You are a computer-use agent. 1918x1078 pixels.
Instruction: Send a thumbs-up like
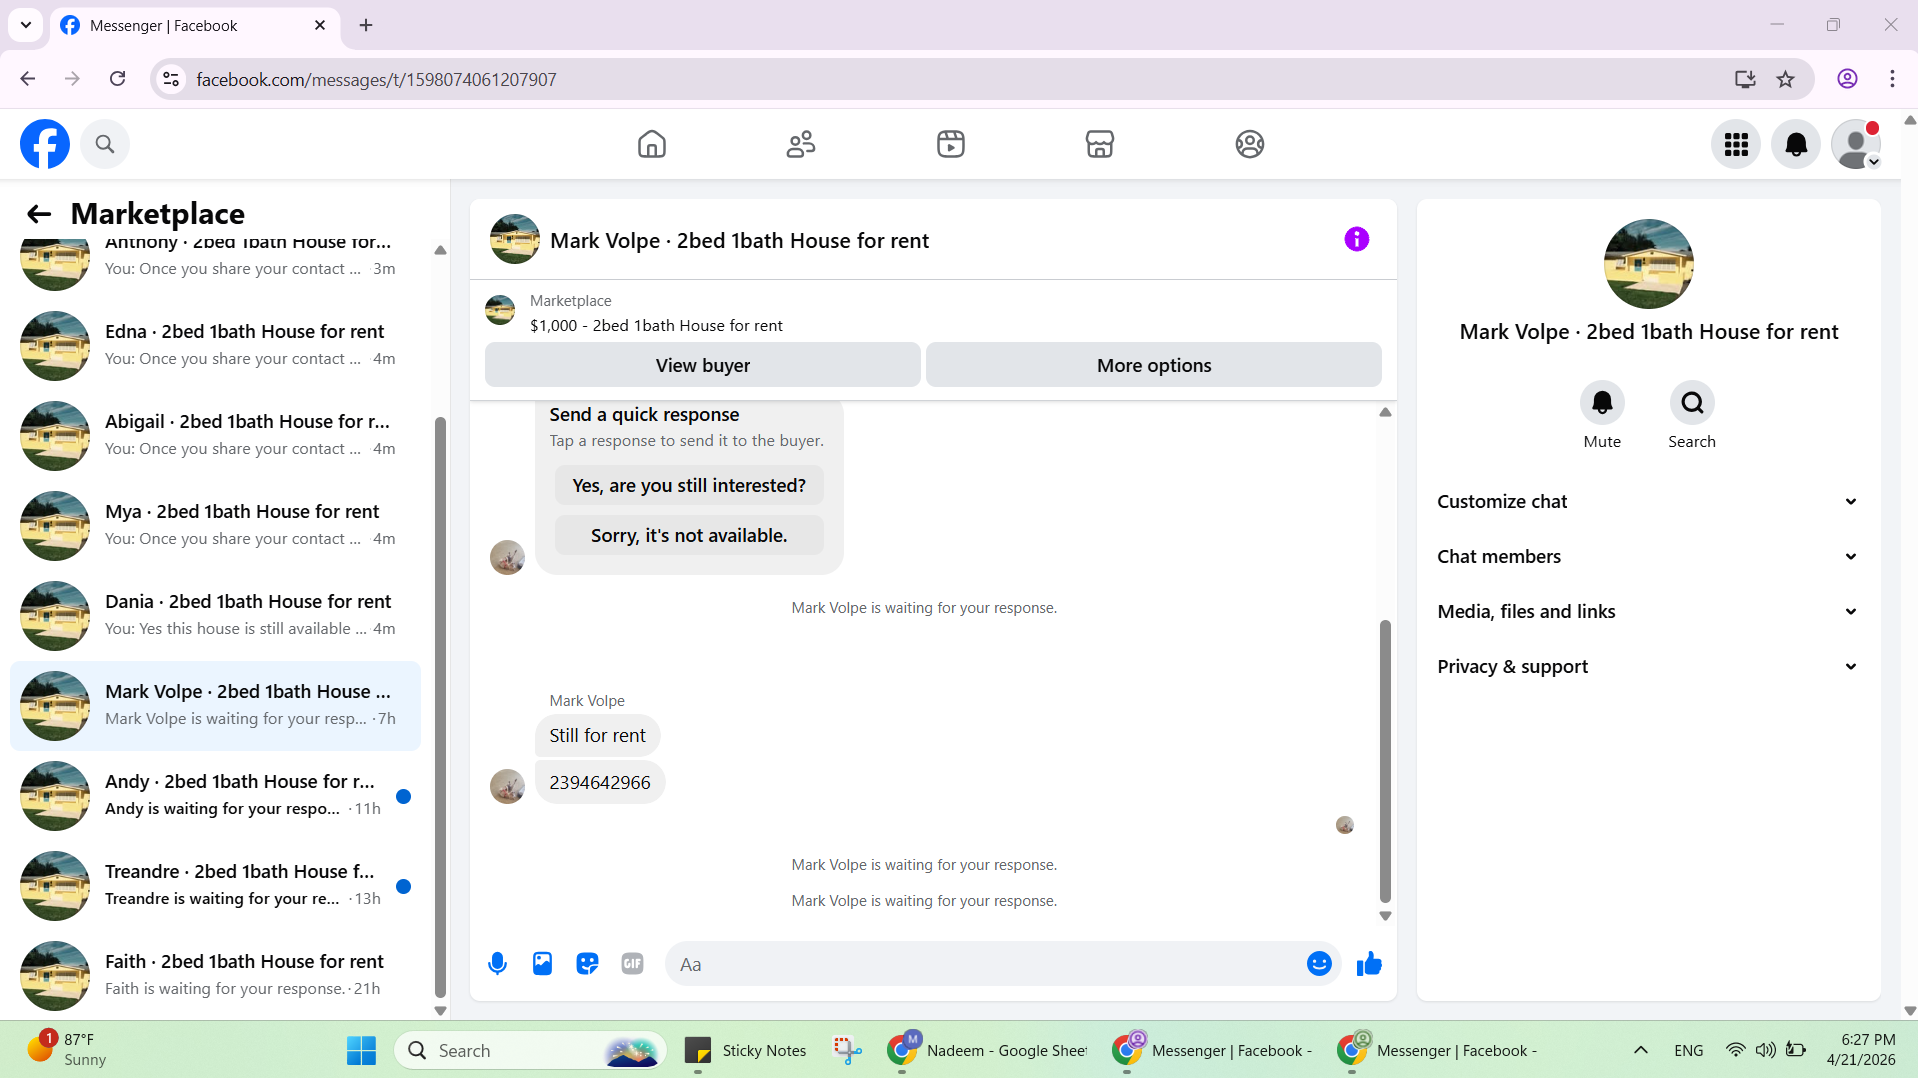pyautogui.click(x=1369, y=964)
